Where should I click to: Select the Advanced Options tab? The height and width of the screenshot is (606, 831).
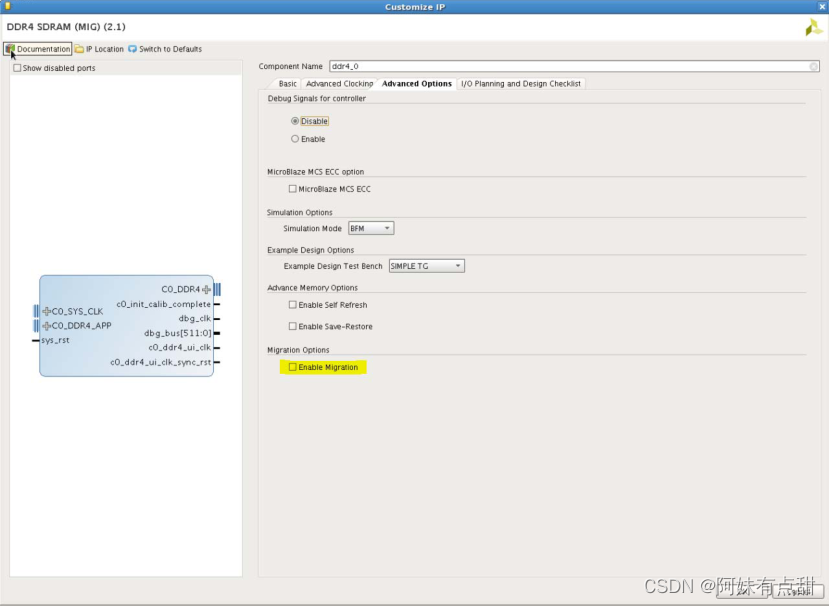[417, 84]
